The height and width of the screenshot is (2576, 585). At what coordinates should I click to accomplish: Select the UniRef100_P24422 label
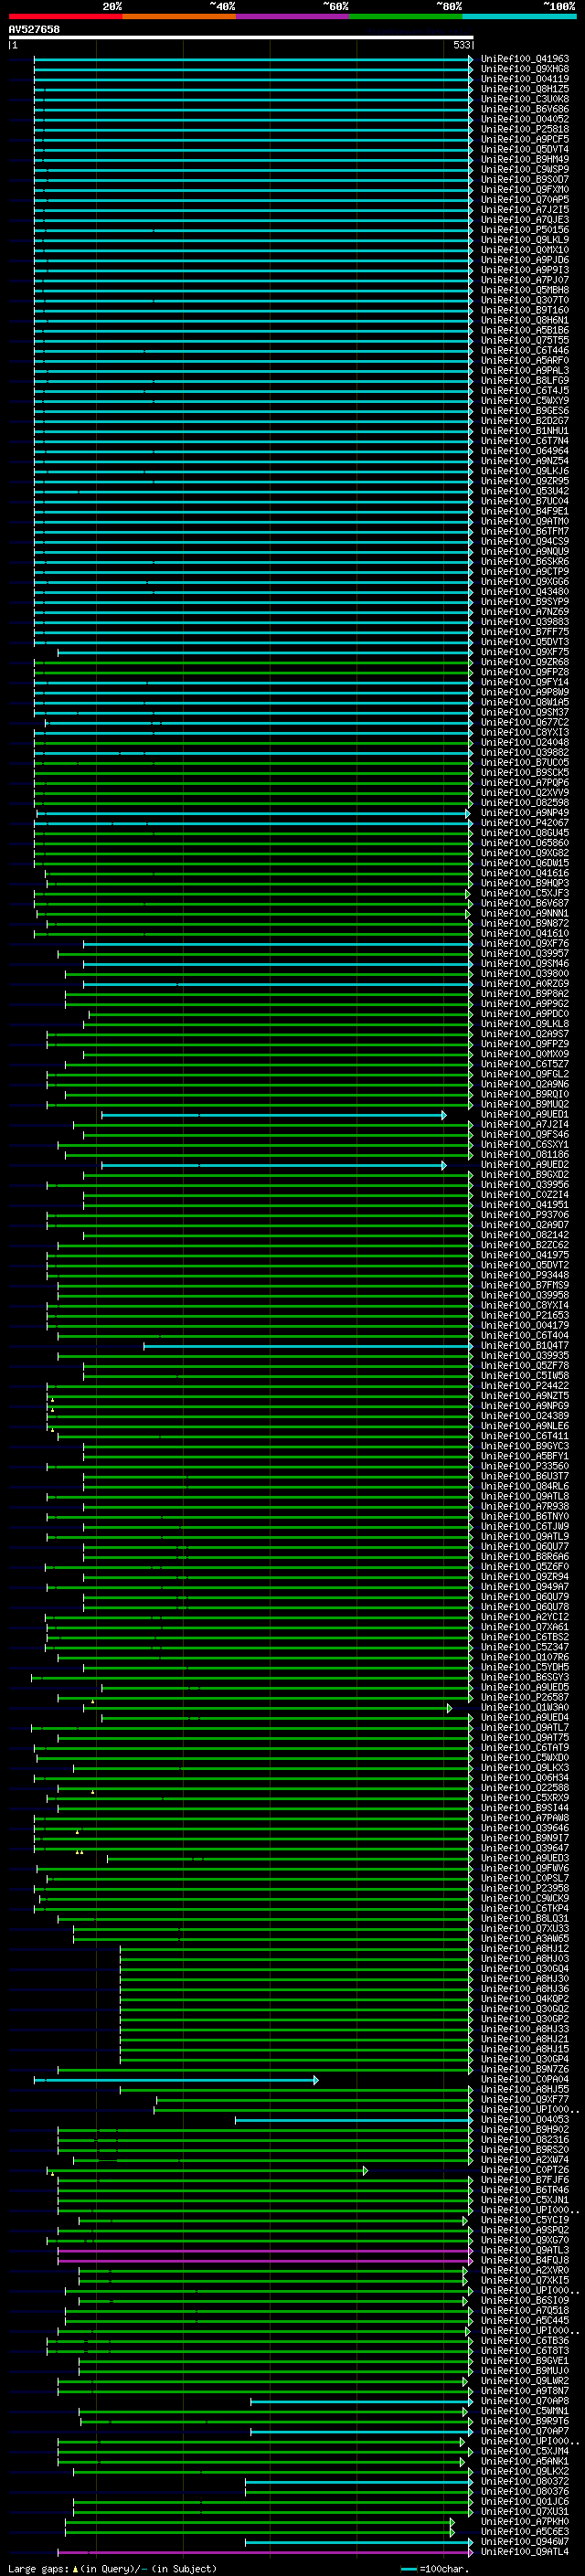[524, 1386]
